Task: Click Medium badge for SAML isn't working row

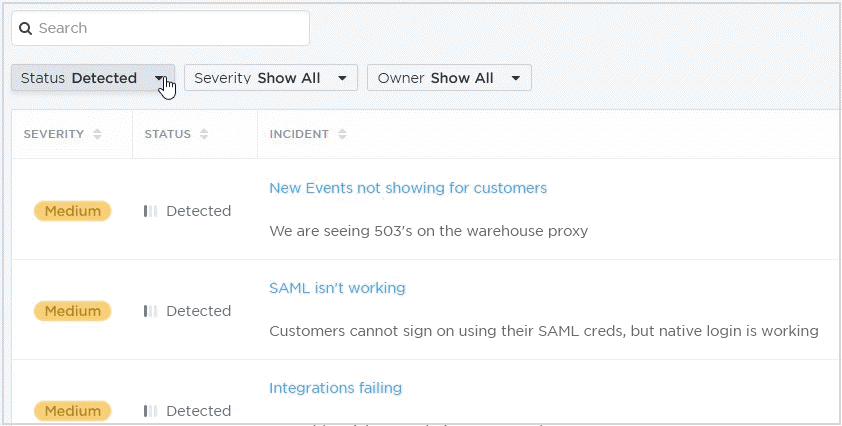Action: click(72, 311)
